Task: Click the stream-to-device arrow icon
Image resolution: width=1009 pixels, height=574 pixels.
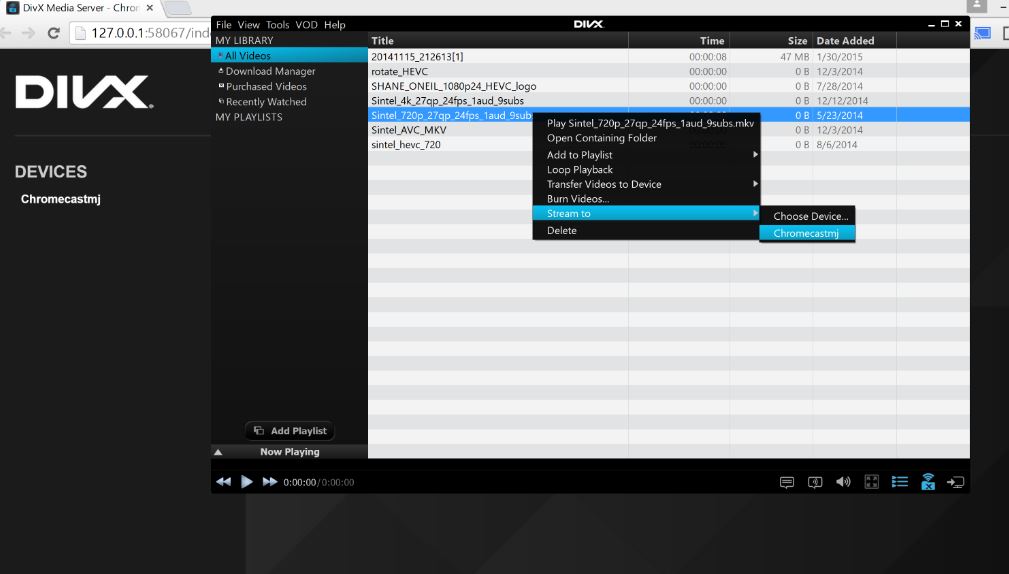Action: tap(956, 482)
